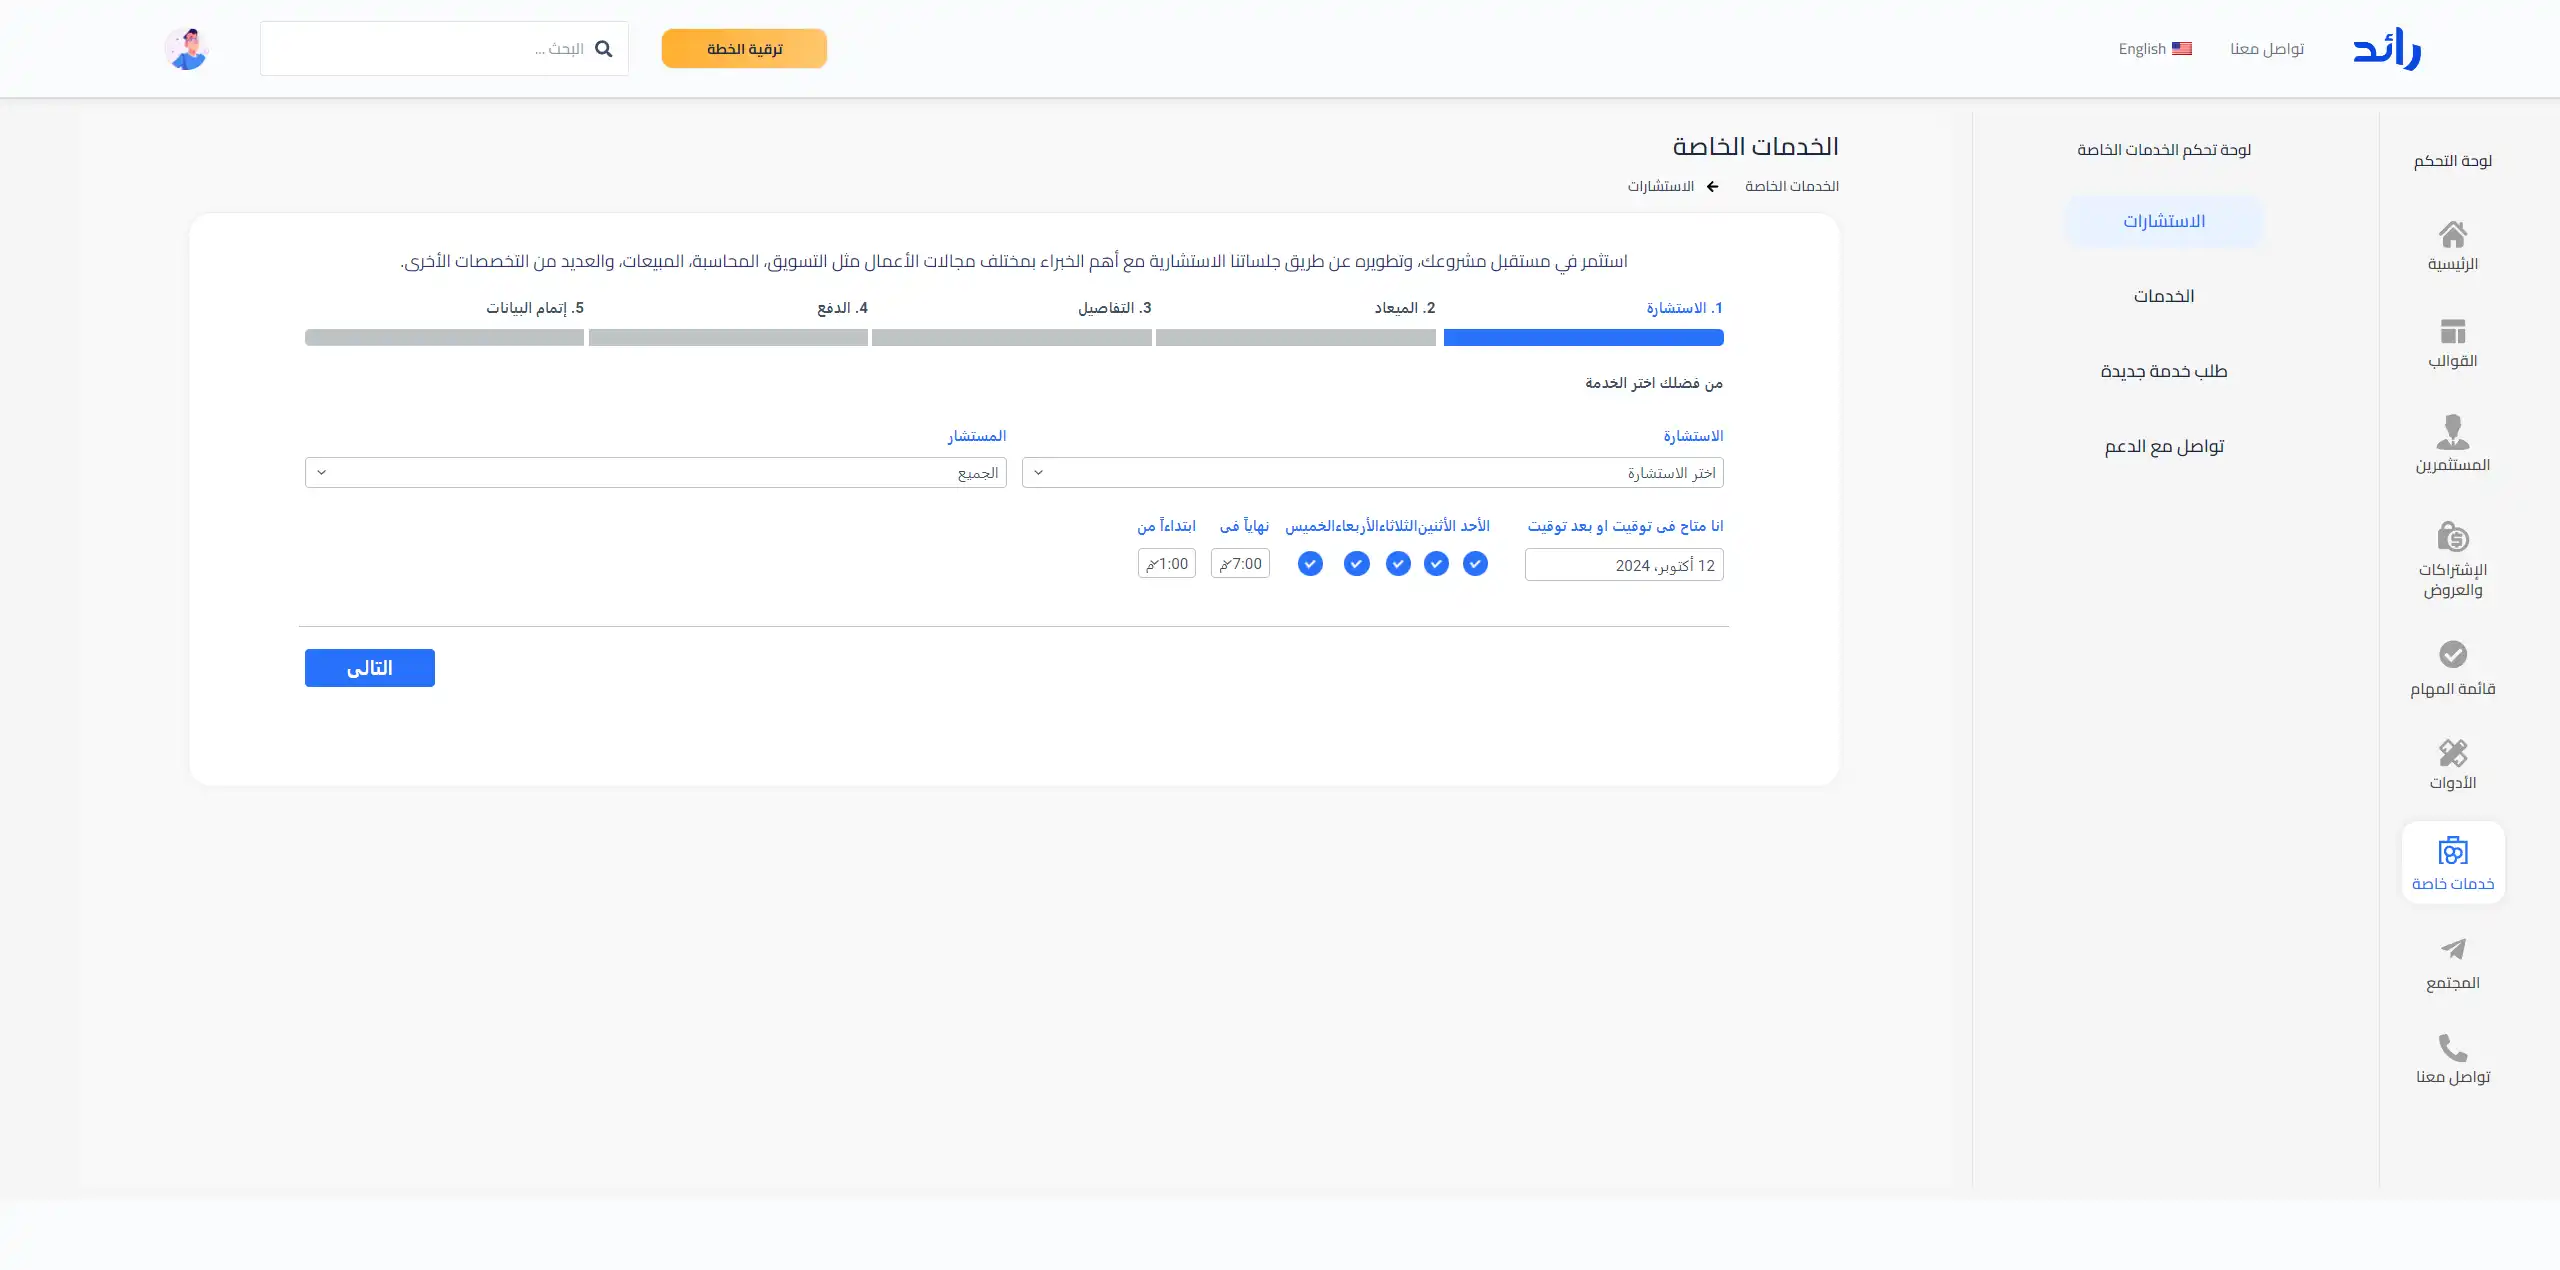Open قائمة المهام task list icon
This screenshot has width=2560, height=1270.
[x=2452, y=655]
